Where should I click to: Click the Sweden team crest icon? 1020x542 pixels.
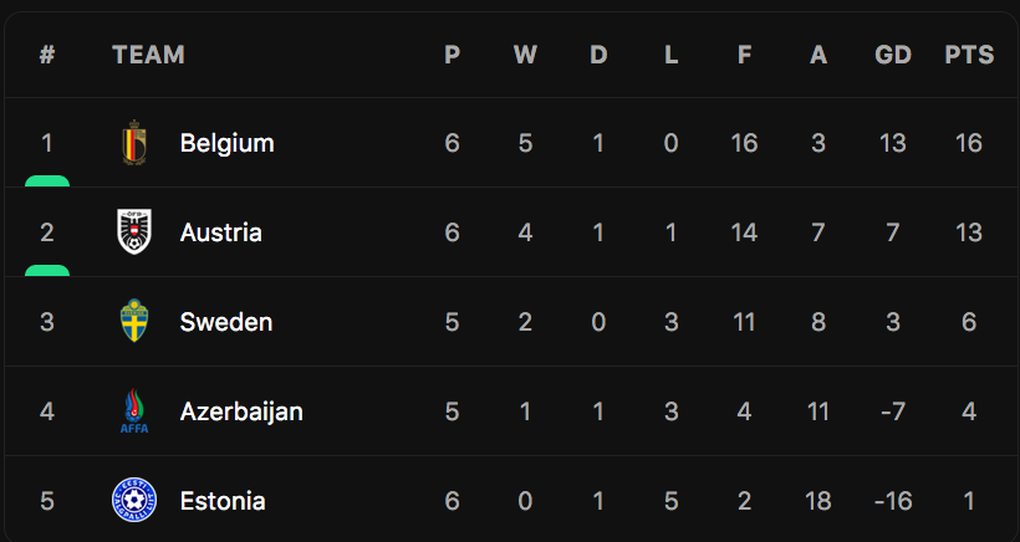tap(134, 321)
